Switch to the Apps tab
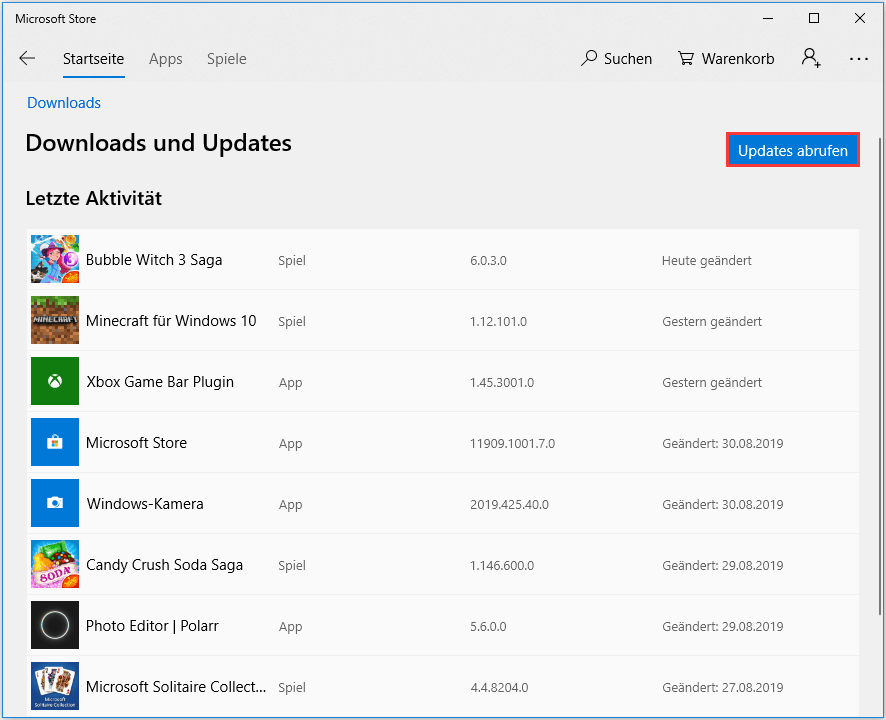 [166, 59]
